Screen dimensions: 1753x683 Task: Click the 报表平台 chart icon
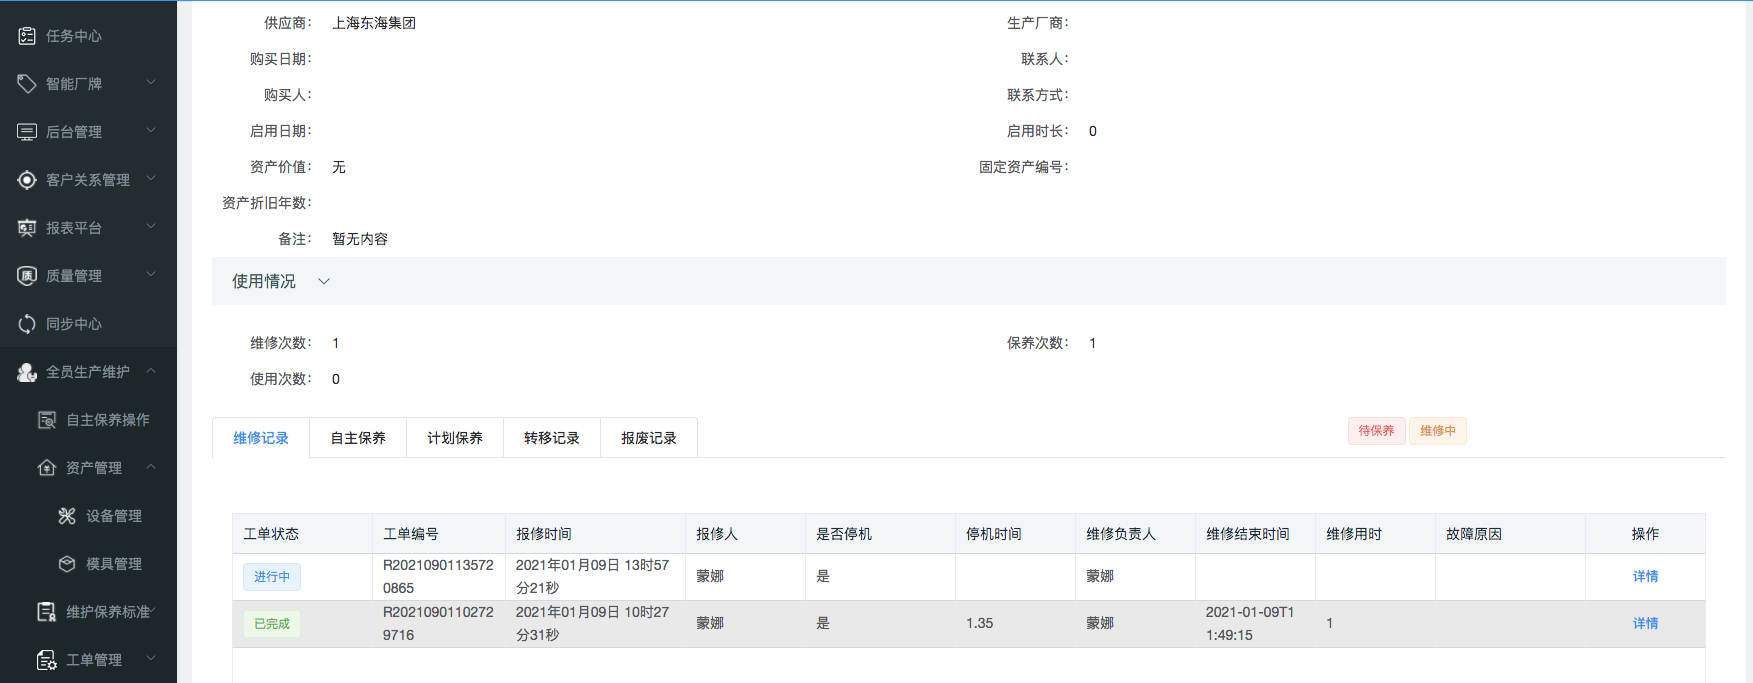[27, 228]
